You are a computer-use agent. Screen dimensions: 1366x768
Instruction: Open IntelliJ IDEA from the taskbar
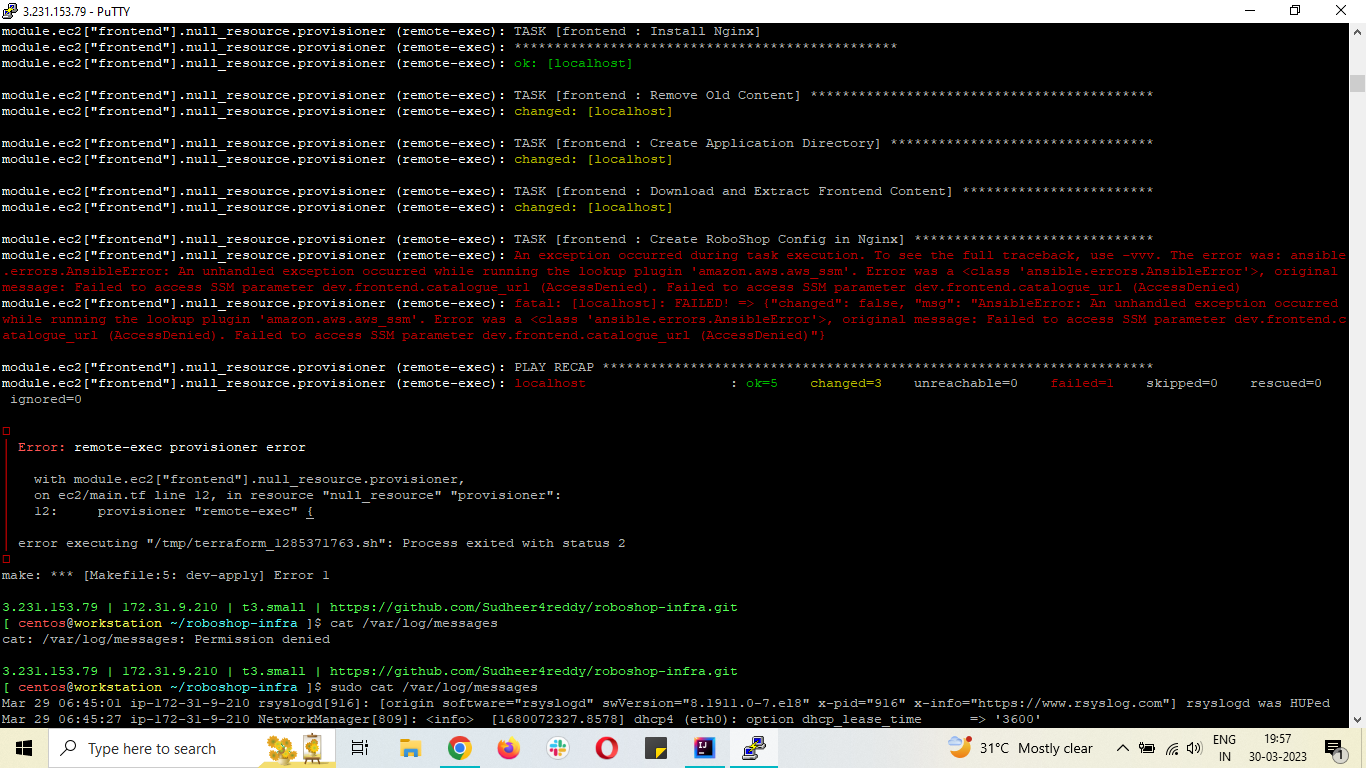704,748
